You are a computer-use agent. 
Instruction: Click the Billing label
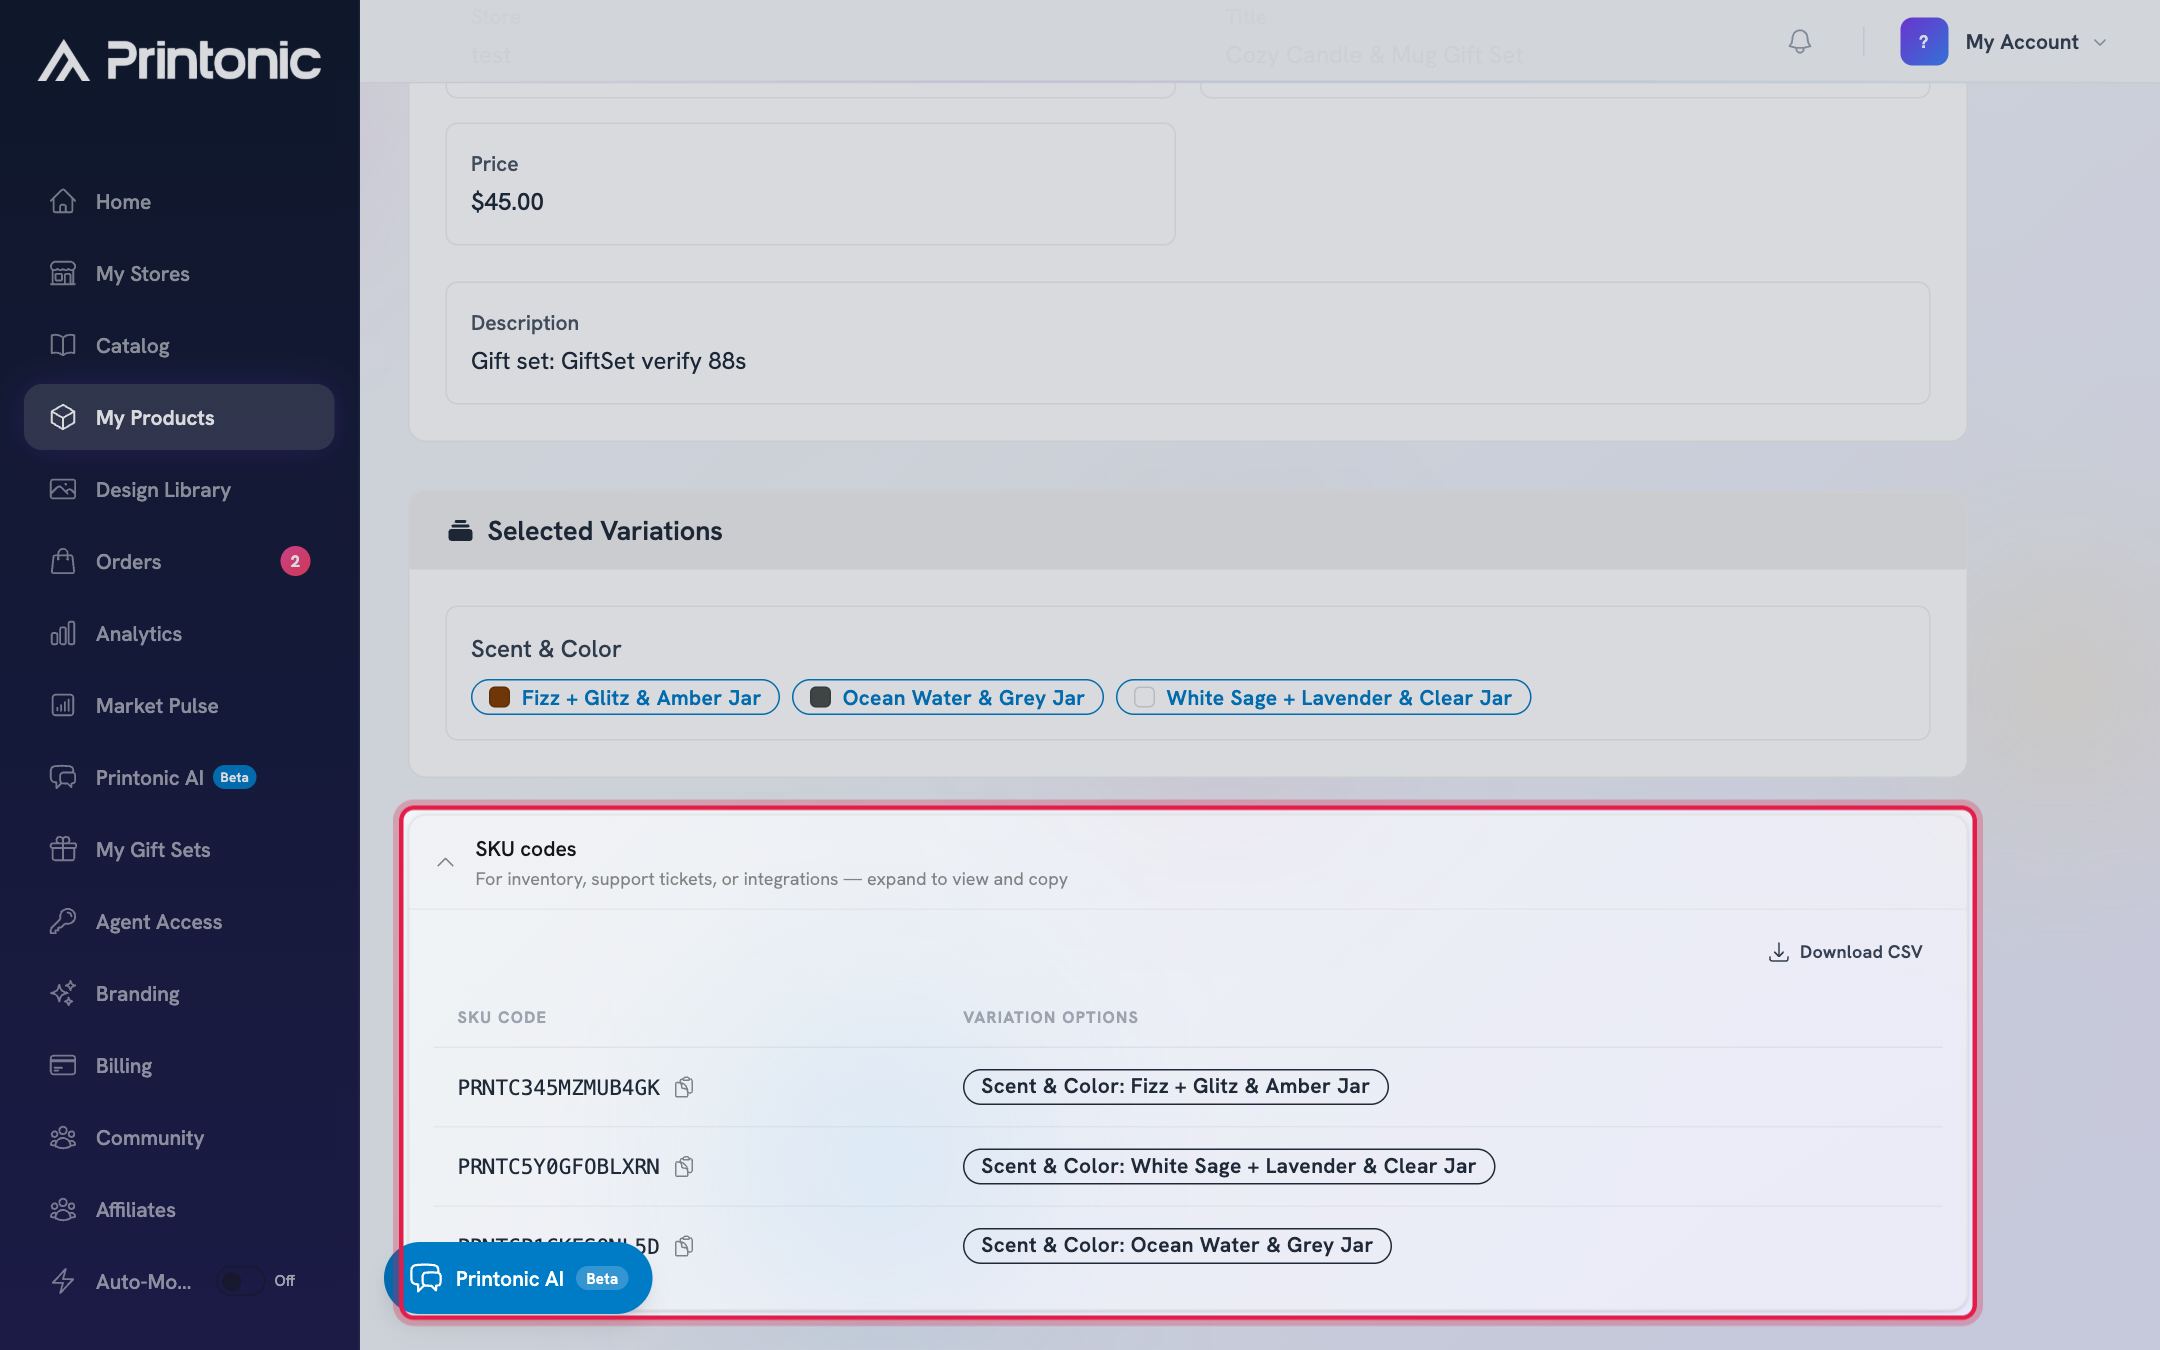(x=124, y=1065)
